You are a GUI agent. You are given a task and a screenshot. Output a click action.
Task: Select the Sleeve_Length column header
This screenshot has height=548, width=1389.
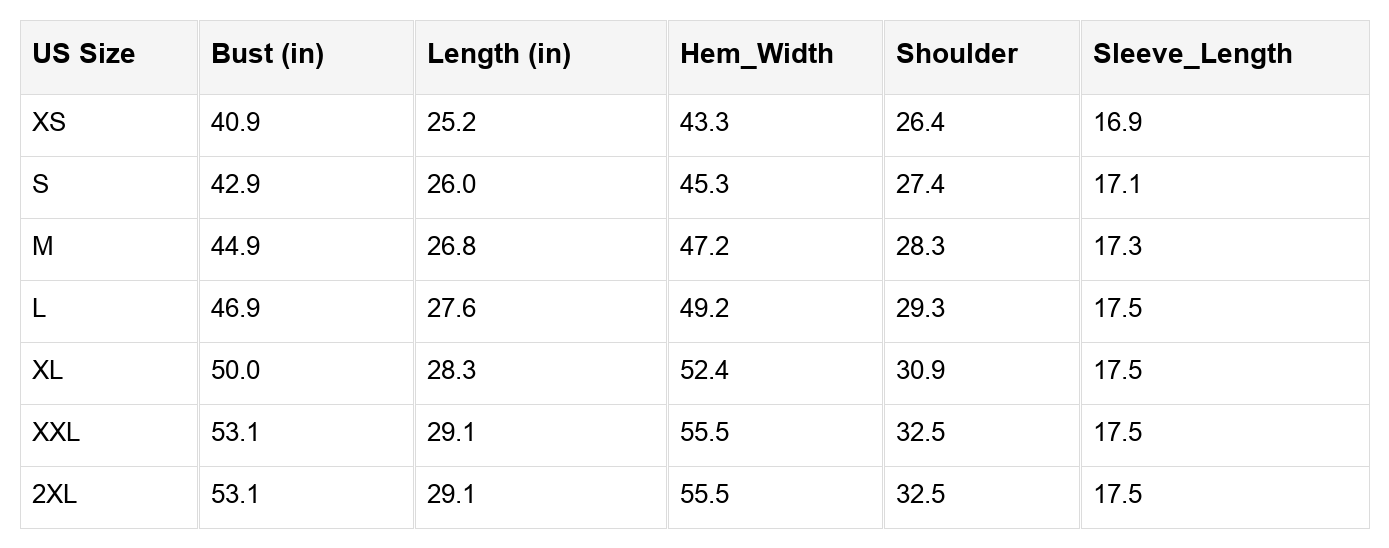pos(1193,54)
